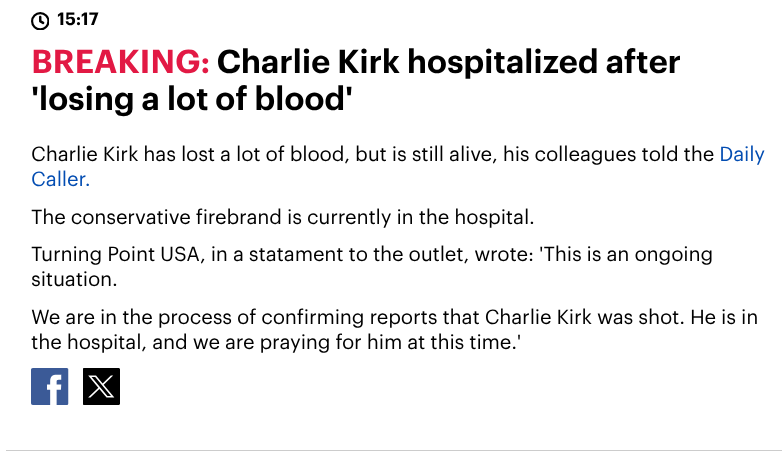
Task: Click the clock icon beside 15:17
Action: [40, 20]
